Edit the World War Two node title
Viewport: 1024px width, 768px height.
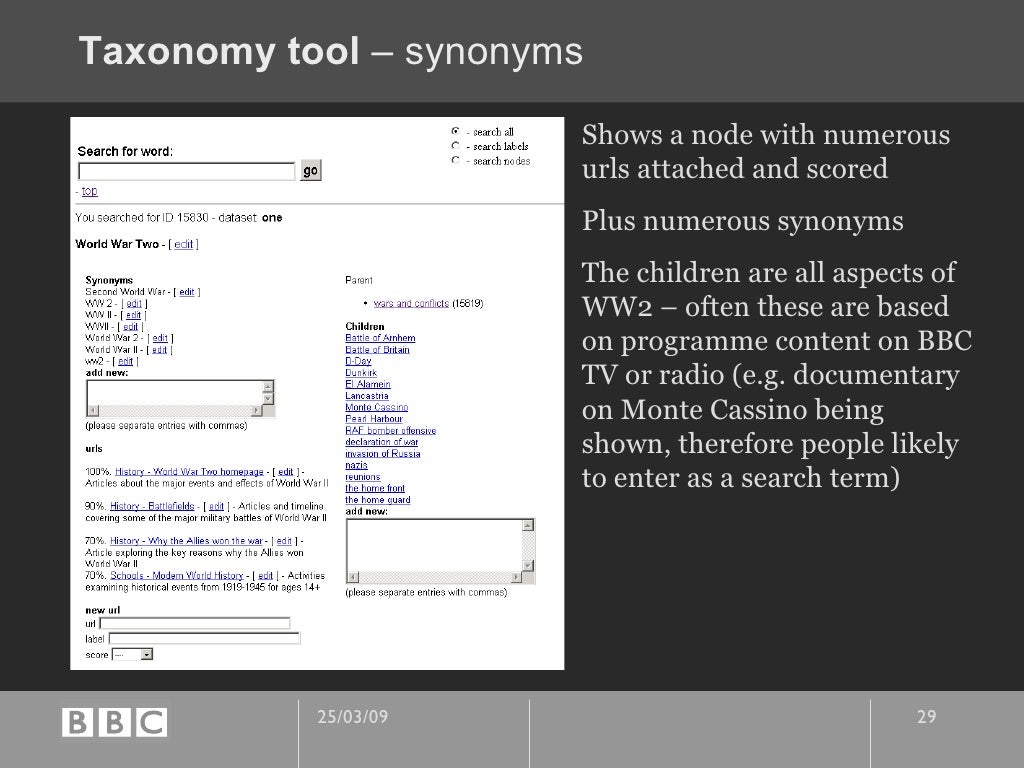(184, 244)
